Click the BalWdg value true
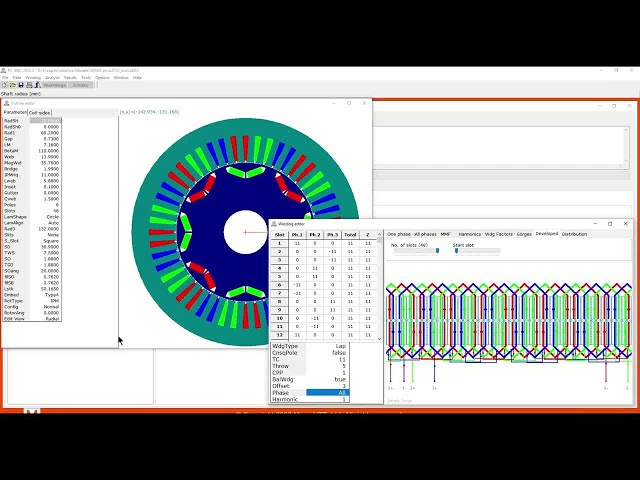The height and width of the screenshot is (480, 640). tap(327, 380)
